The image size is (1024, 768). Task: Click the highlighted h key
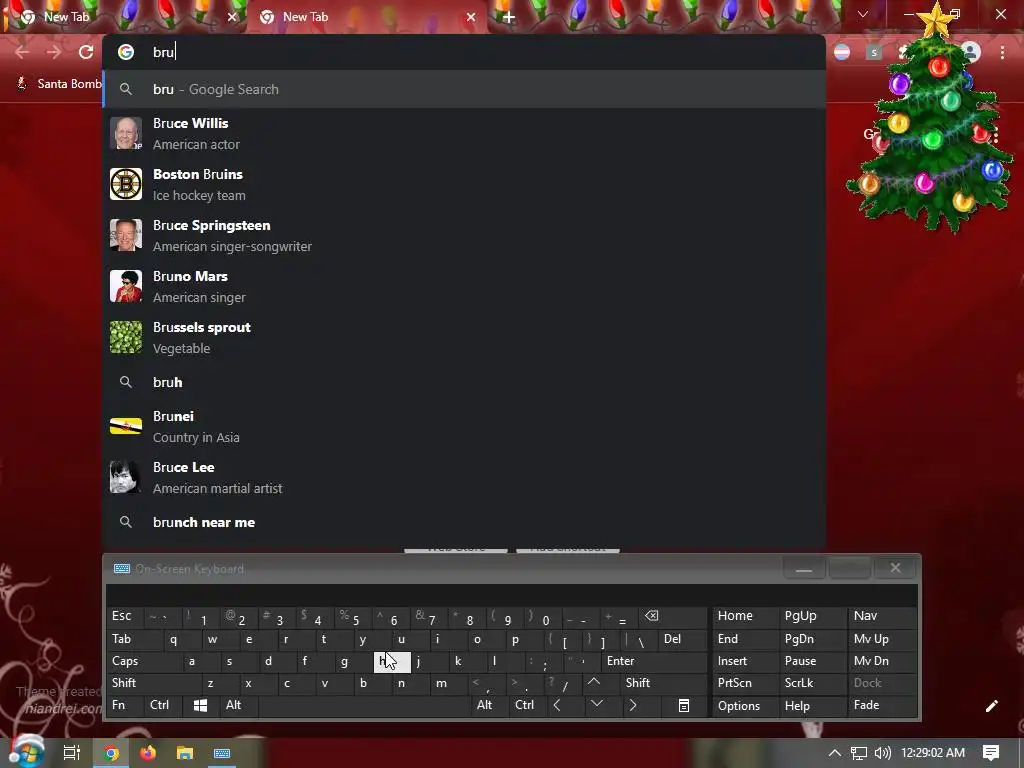pyautogui.click(x=392, y=661)
